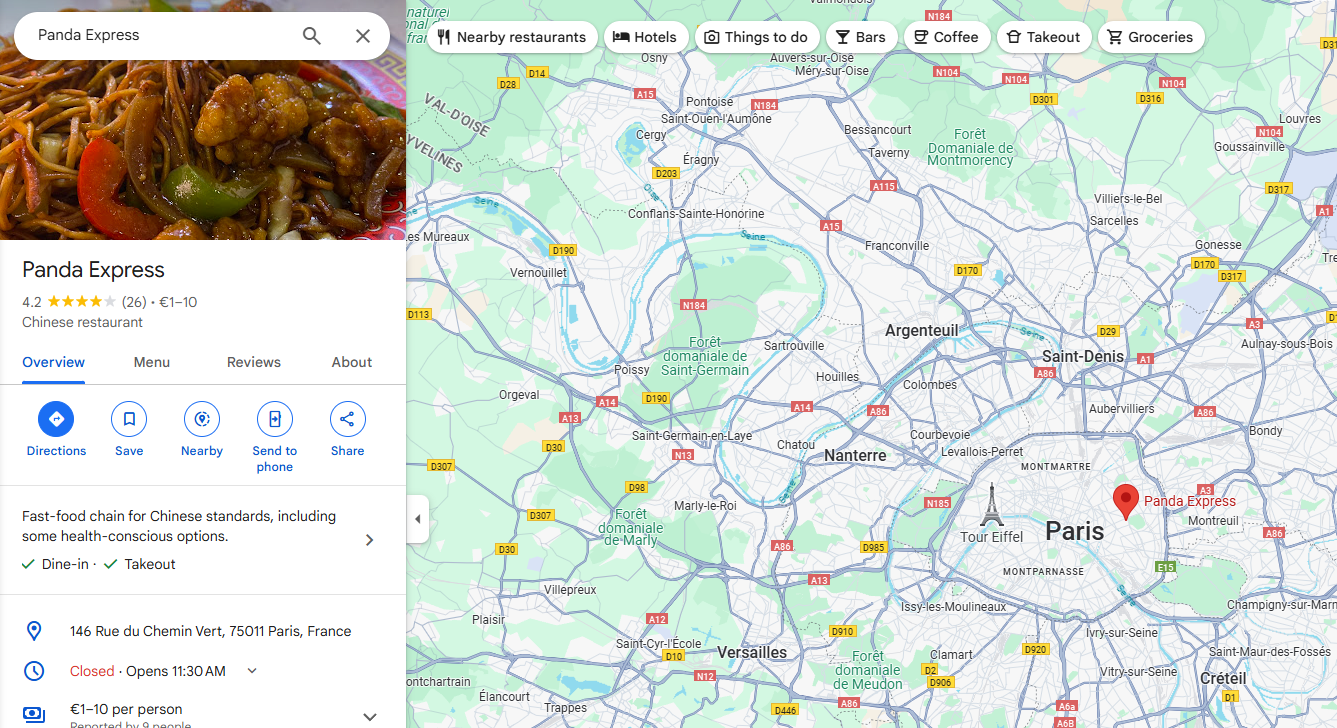Select the Eiffel Tower landmark icon
Viewport: 1337px width, 728px height.
[991, 505]
